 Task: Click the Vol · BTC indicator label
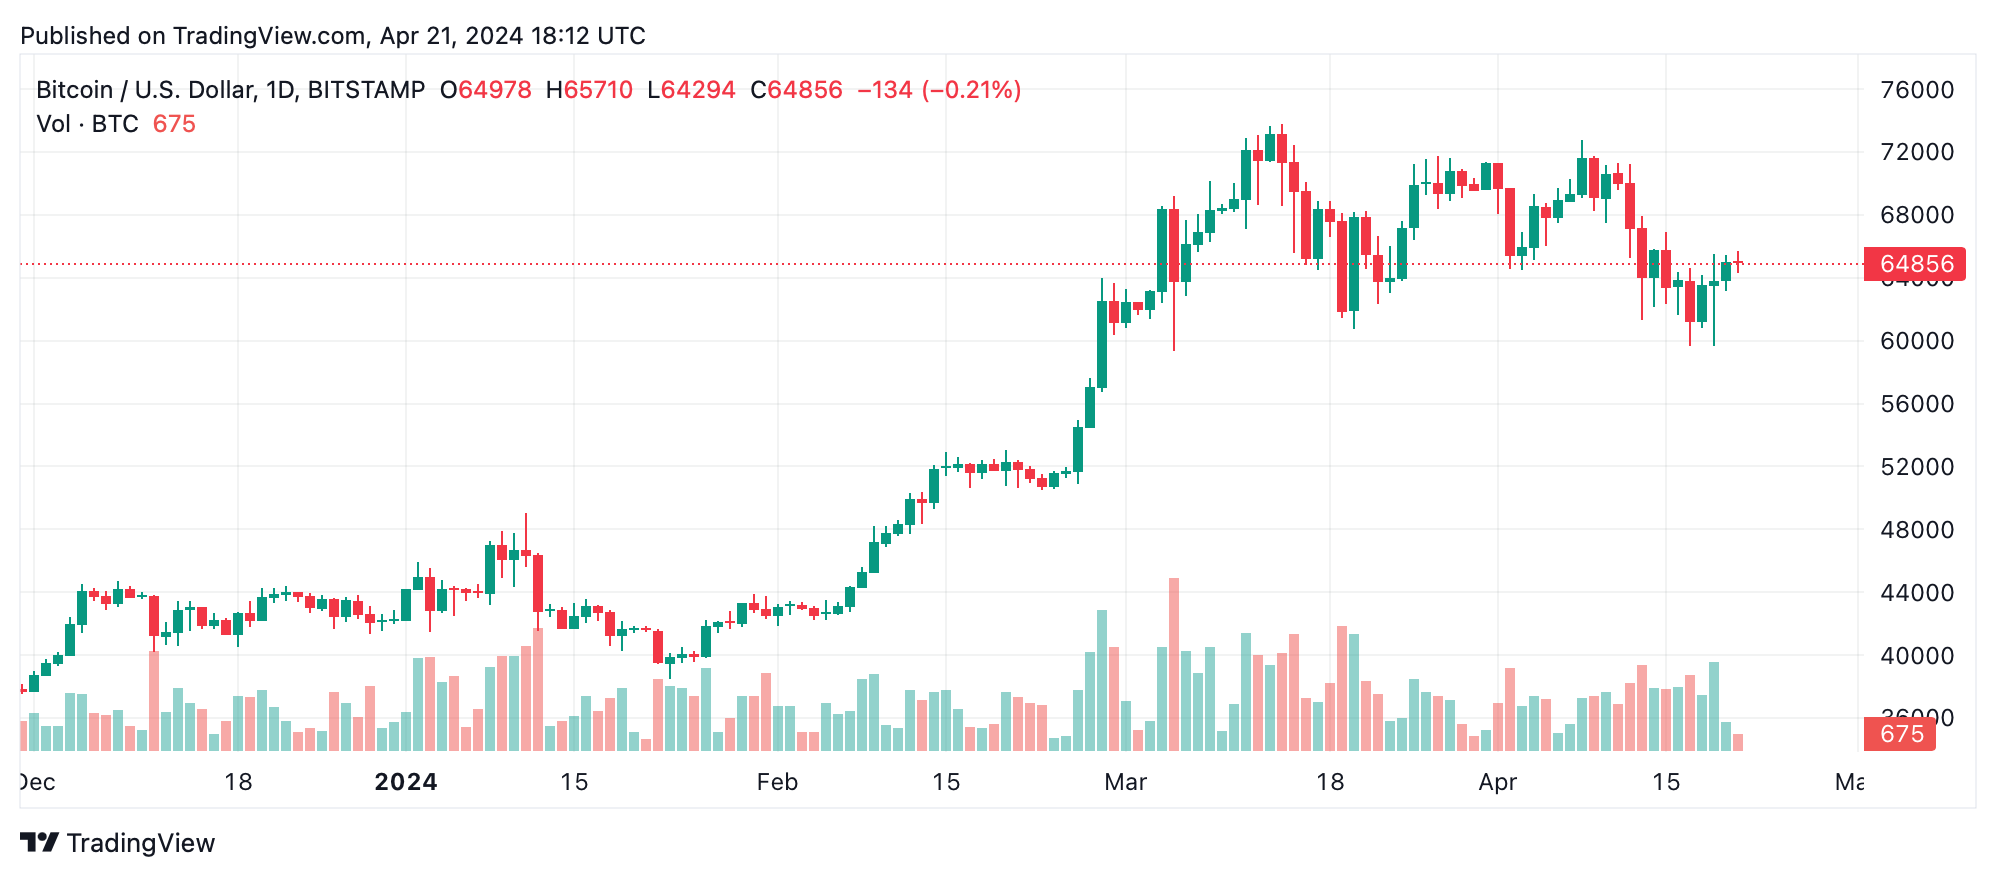point(88,124)
